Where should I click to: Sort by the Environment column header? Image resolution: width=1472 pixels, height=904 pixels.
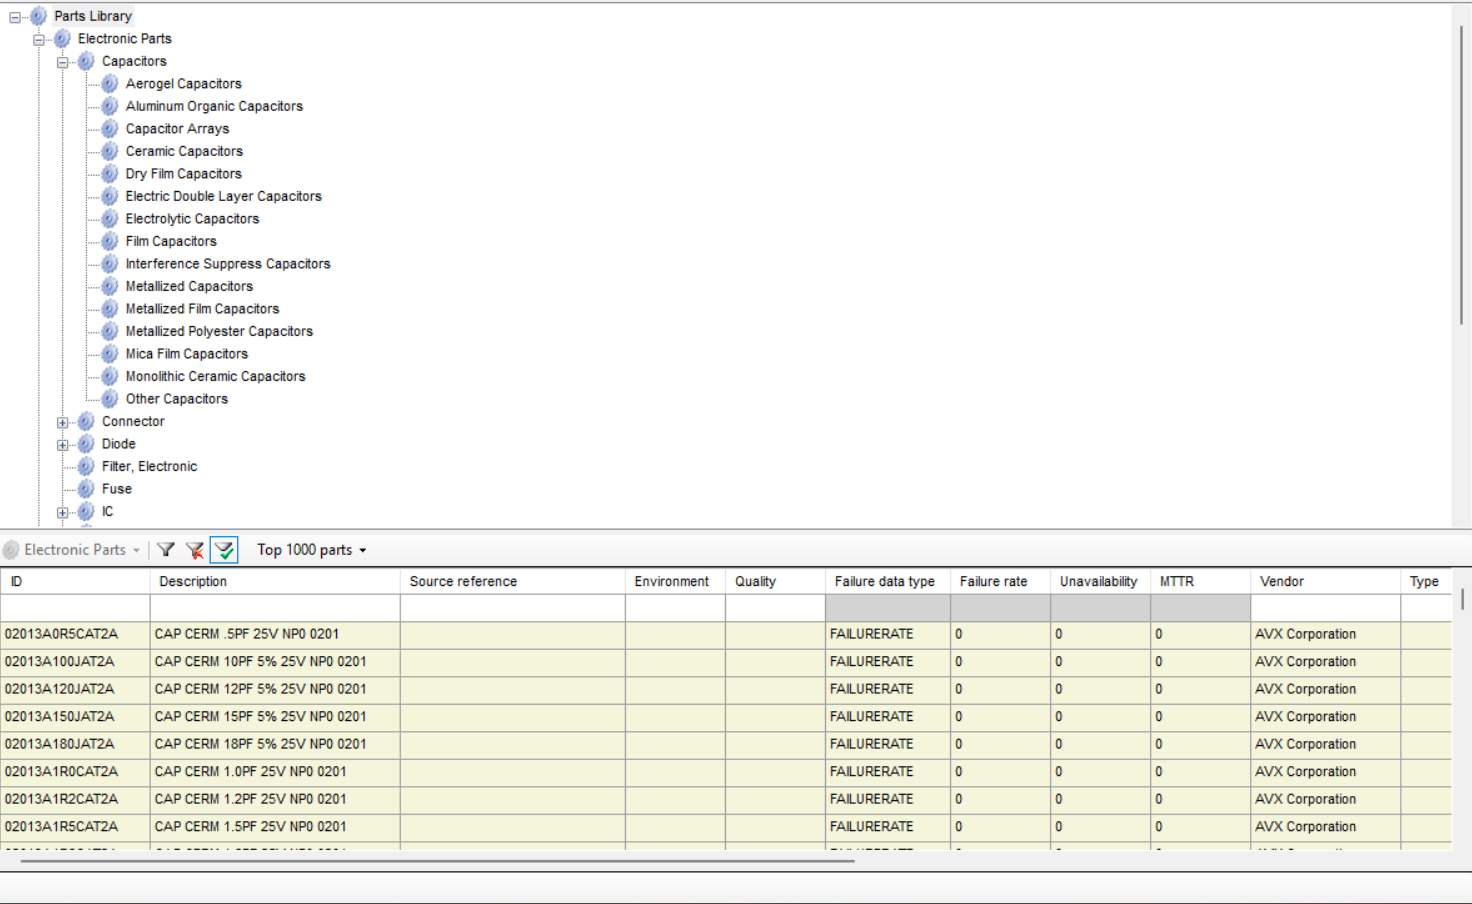pyautogui.click(x=675, y=581)
